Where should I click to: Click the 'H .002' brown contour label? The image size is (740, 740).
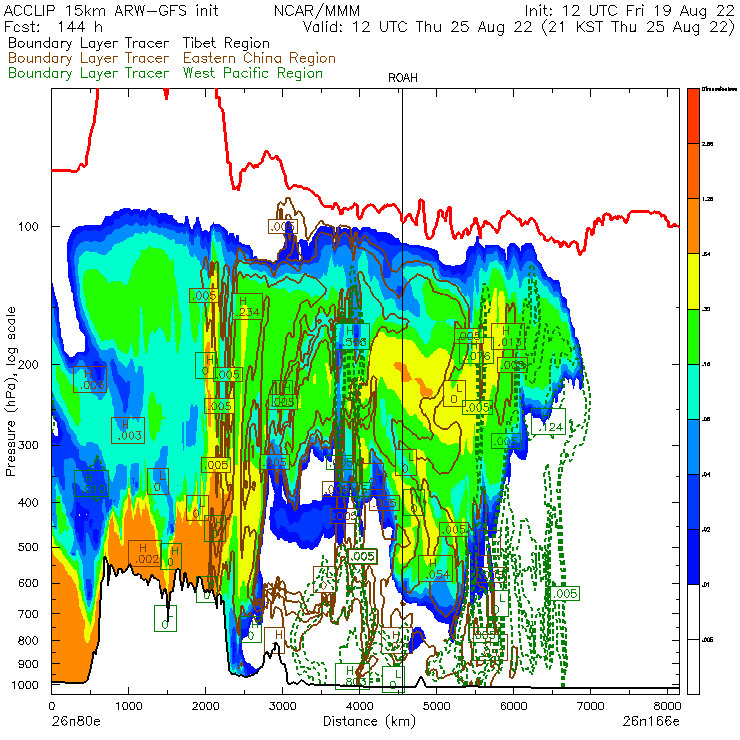point(145,554)
